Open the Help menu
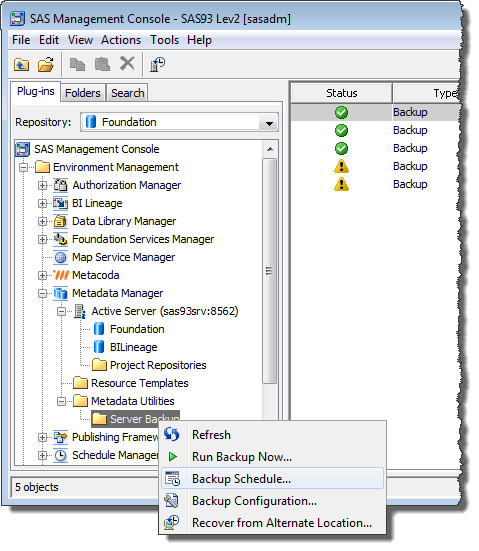This screenshot has height=551, width=479. point(199,40)
